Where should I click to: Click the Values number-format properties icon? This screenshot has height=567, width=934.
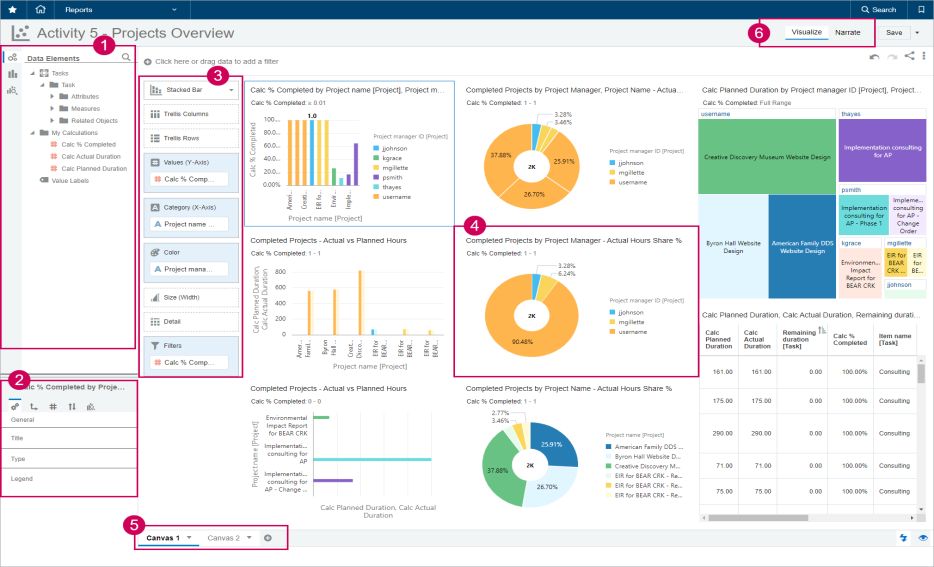(52, 407)
